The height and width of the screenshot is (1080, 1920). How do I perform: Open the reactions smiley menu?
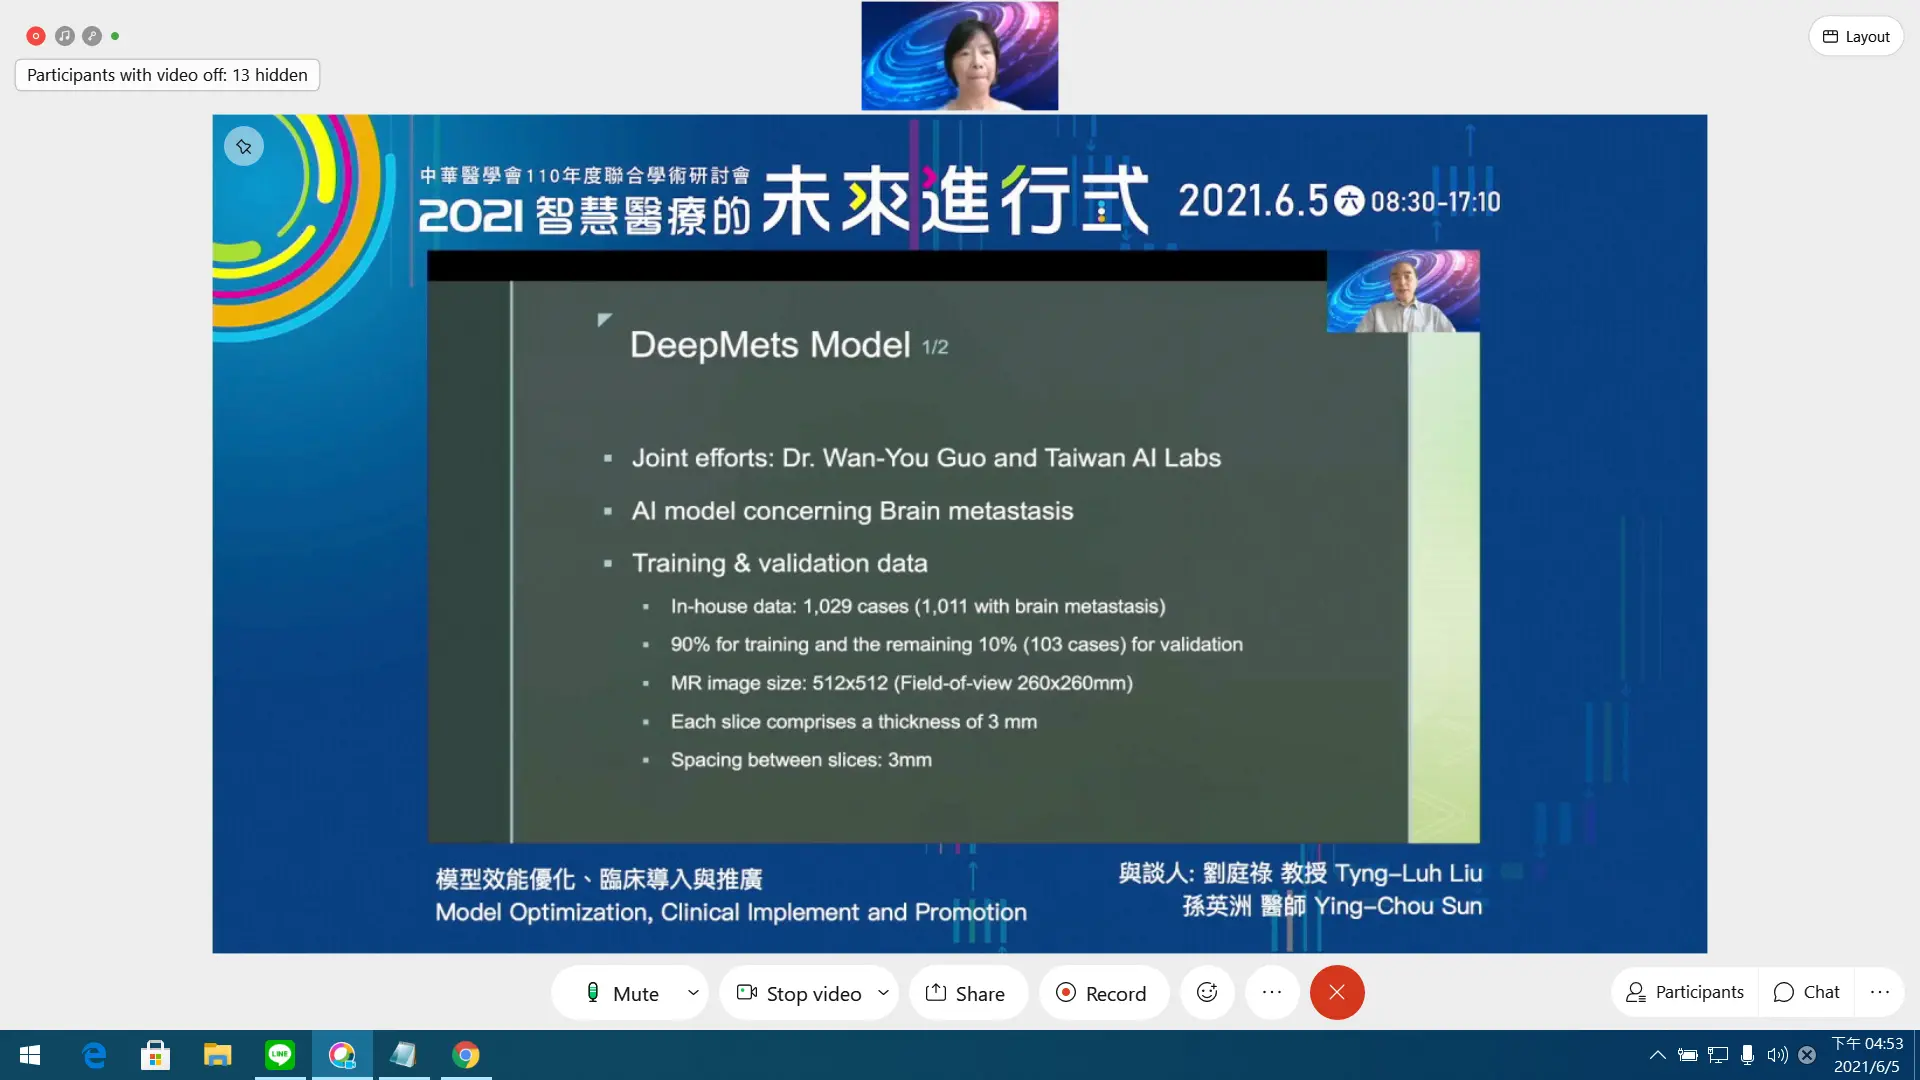tap(1207, 992)
